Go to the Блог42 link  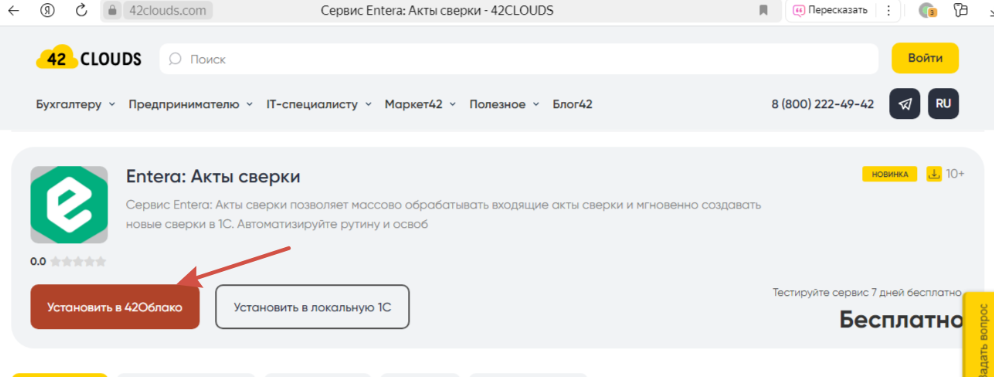pyautogui.click(x=572, y=105)
